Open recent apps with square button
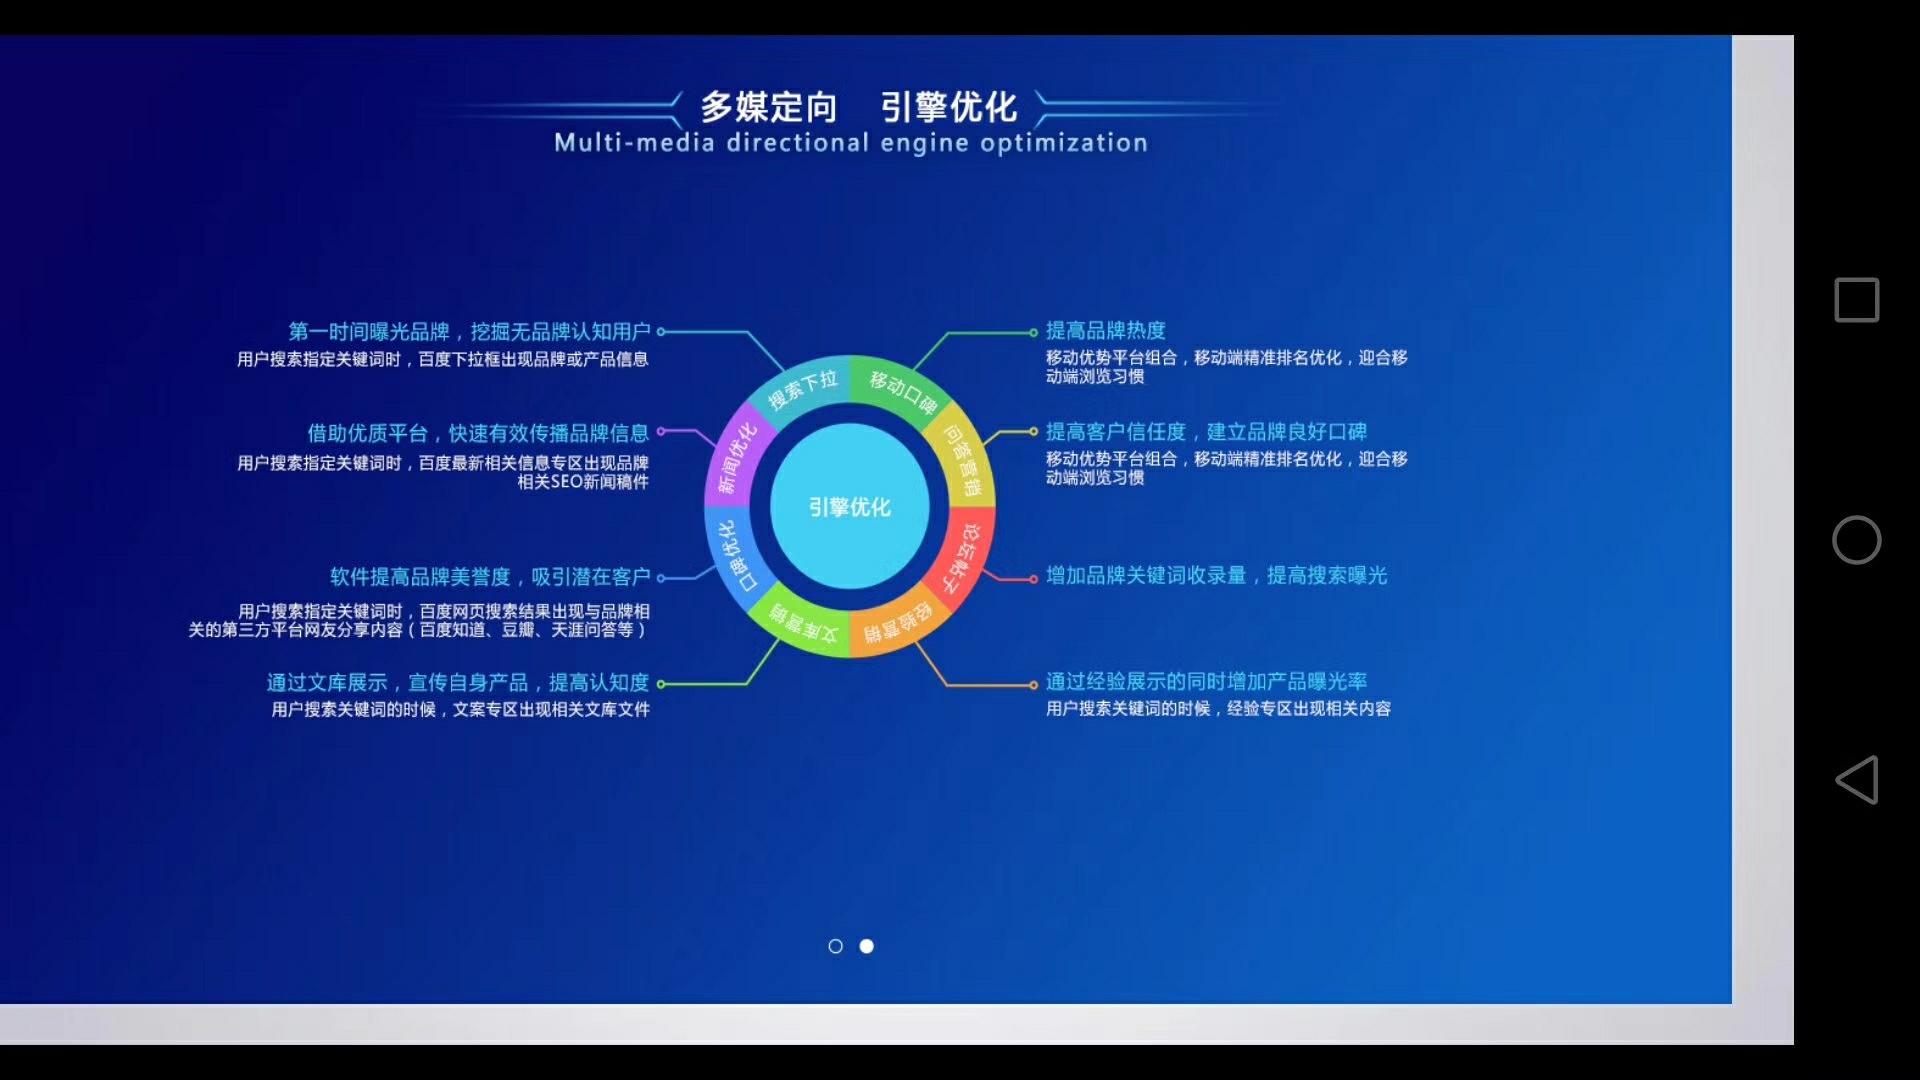The height and width of the screenshot is (1080, 1920). pos(1857,300)
